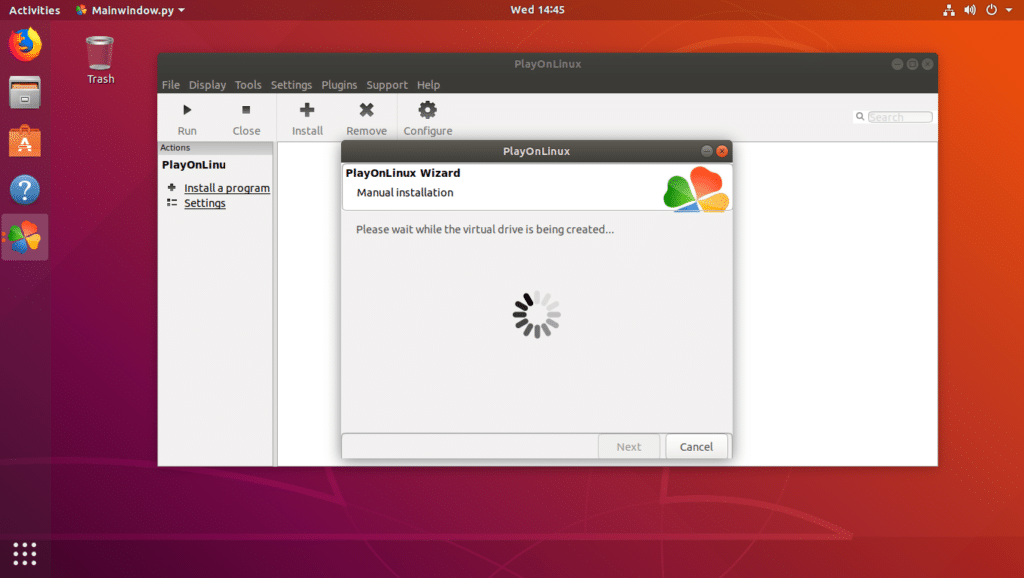Screen dimensions: 1024x578
Task: Open the Files manager dock icon
Action: [x=25, y=92]
